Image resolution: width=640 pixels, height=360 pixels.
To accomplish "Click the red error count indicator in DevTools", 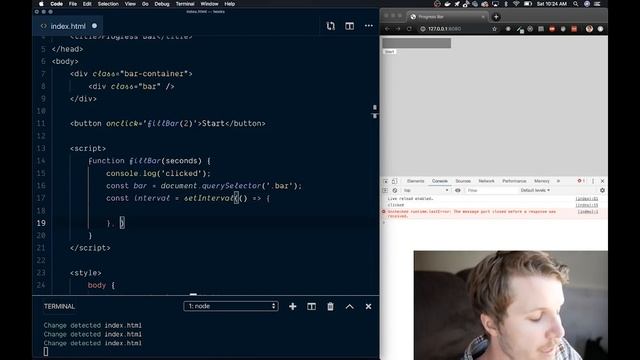I will pyautogui.click(x=581, y=181).
